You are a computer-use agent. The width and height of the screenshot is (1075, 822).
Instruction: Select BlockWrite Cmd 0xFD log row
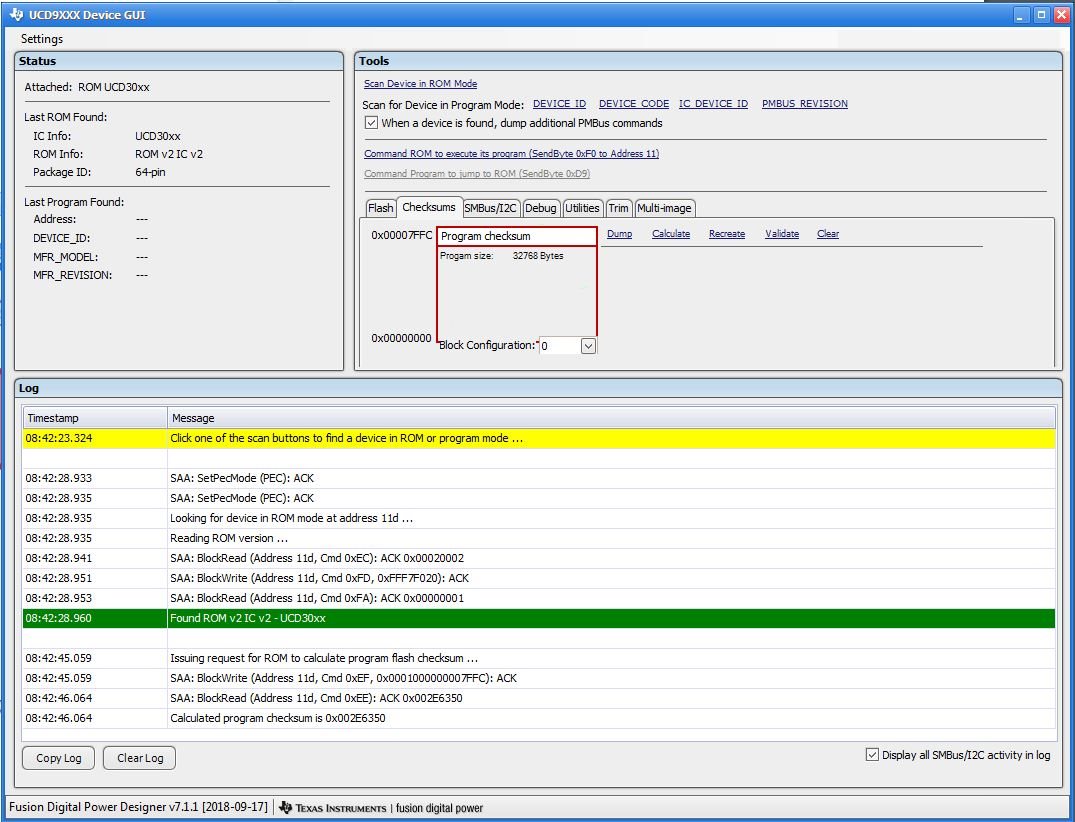(539, 578)
